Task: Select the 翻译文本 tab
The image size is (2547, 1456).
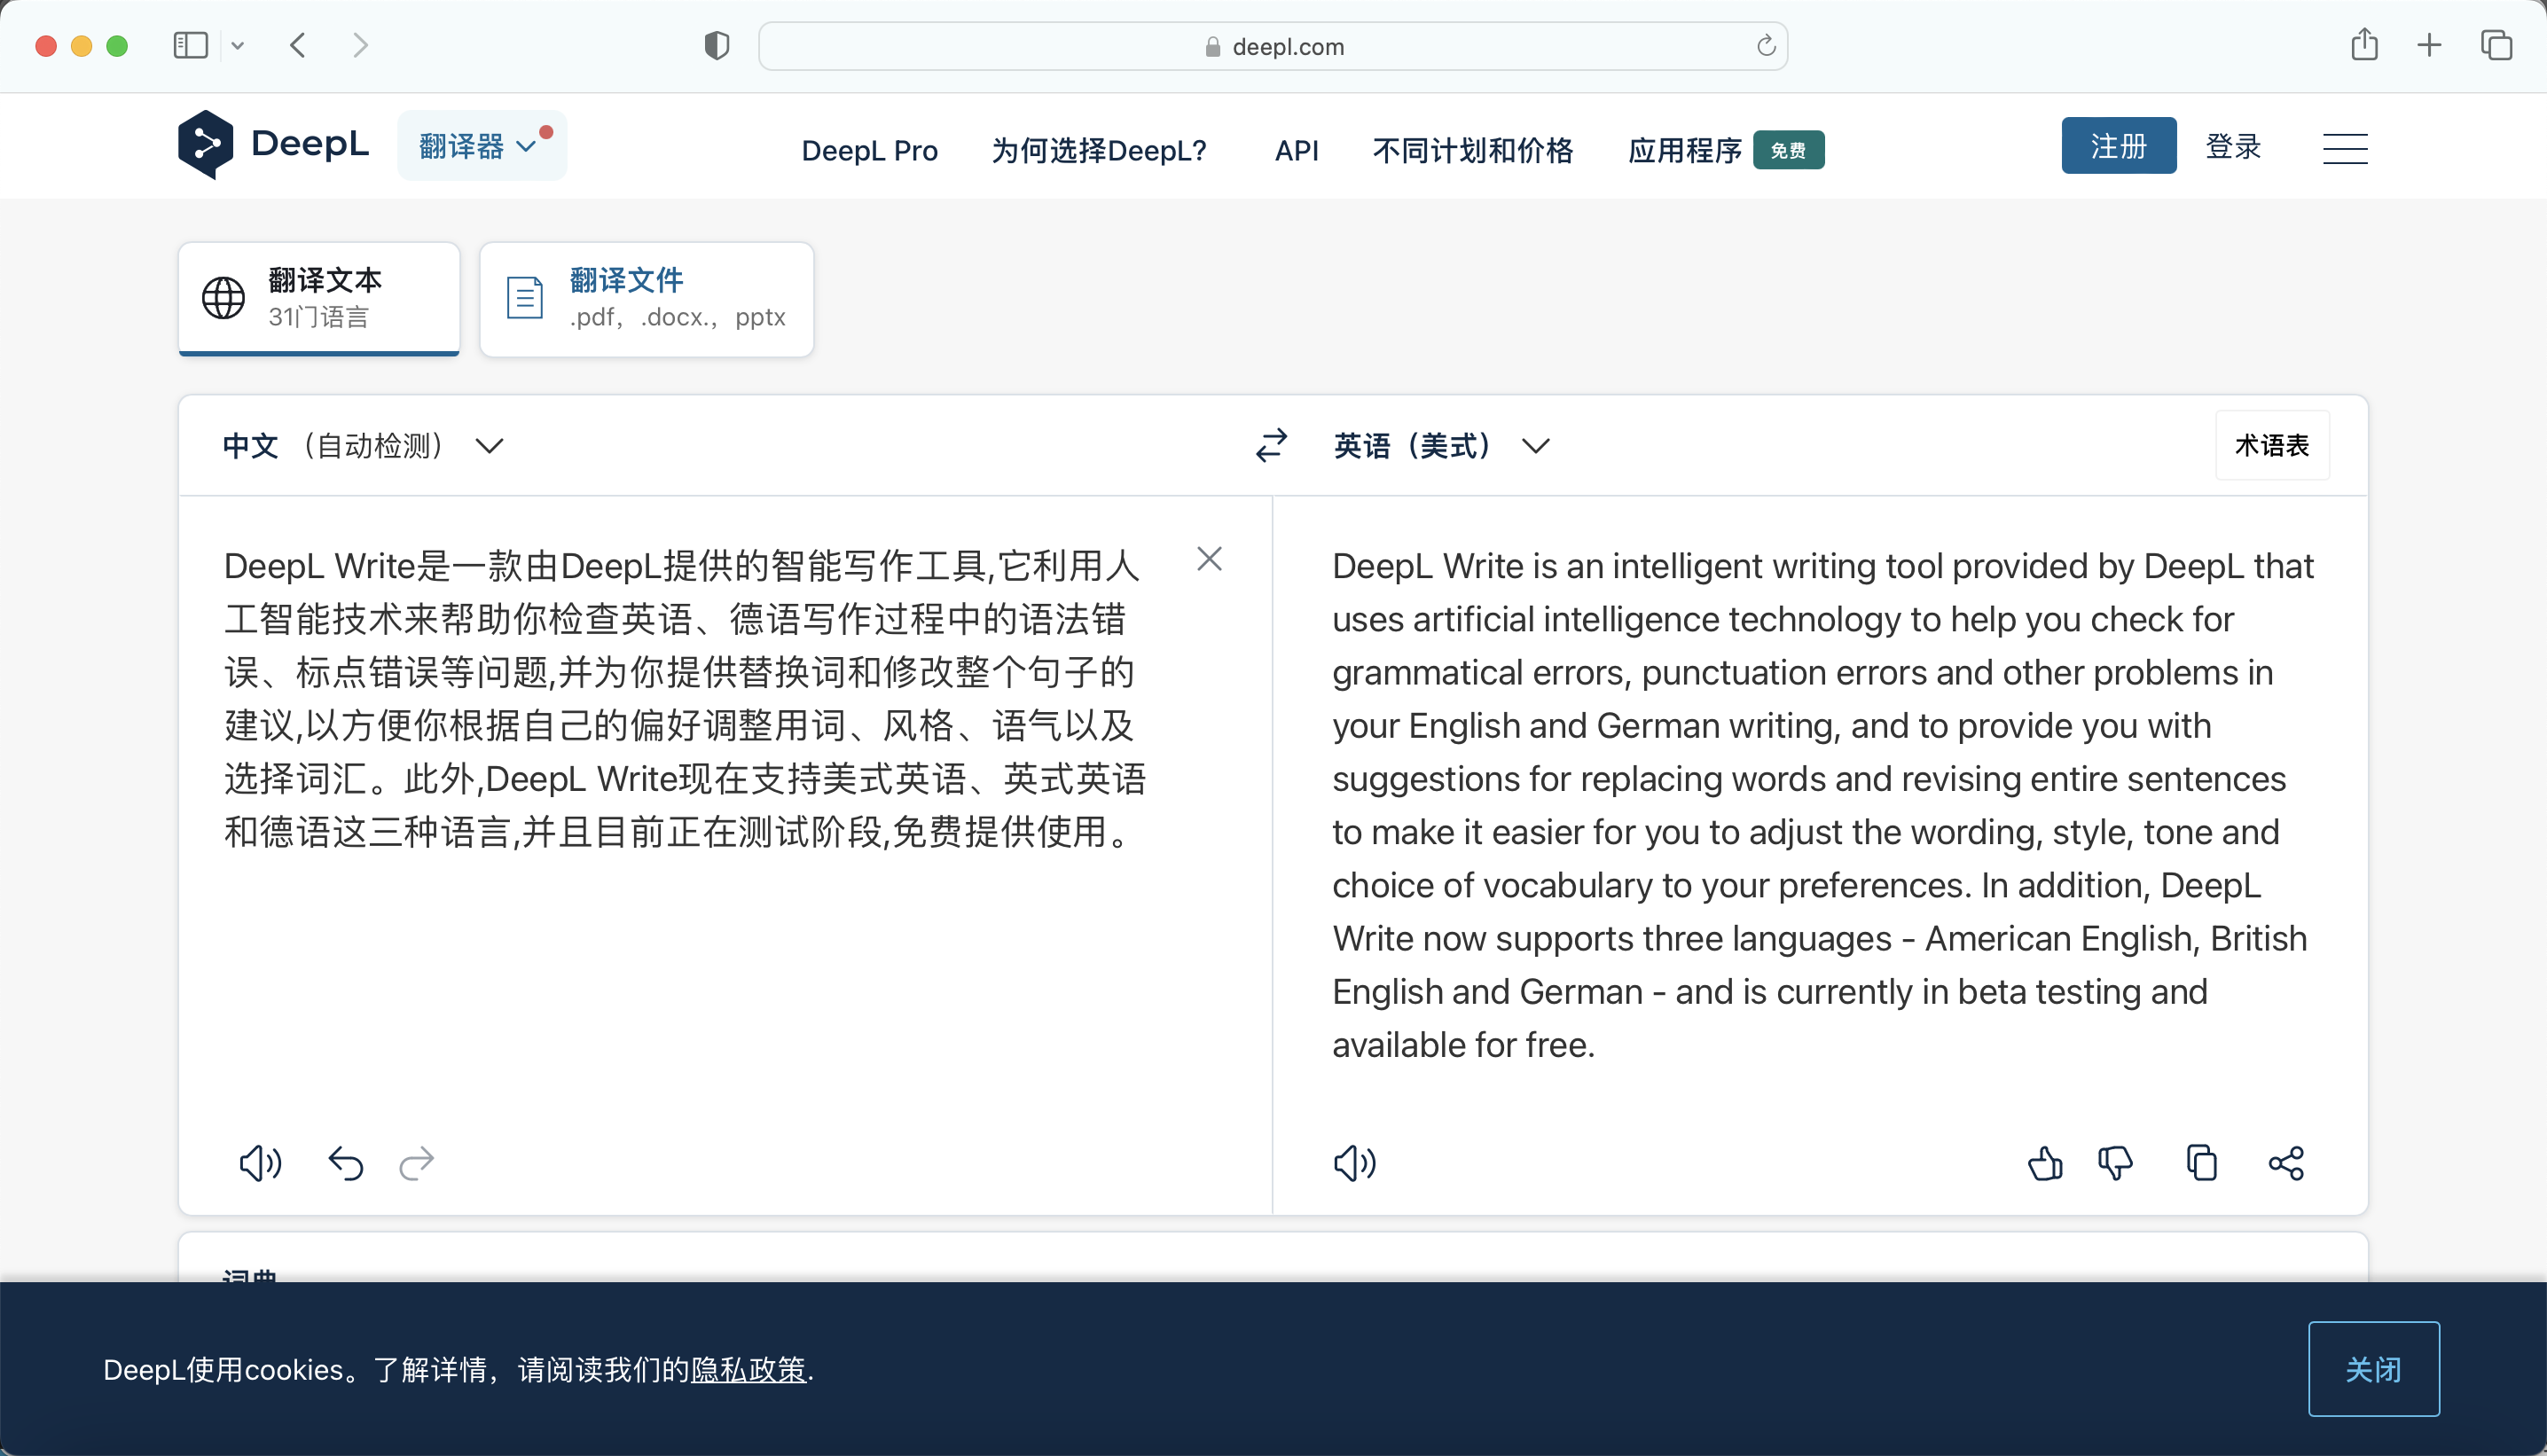Action: pos(319,298)
